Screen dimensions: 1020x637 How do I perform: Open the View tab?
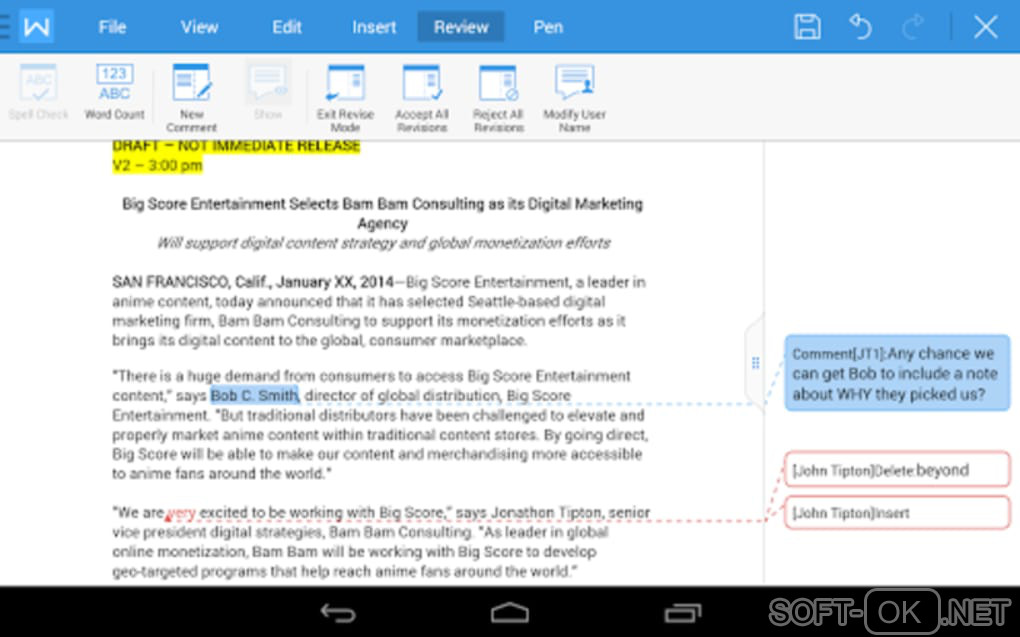point(199,27)
